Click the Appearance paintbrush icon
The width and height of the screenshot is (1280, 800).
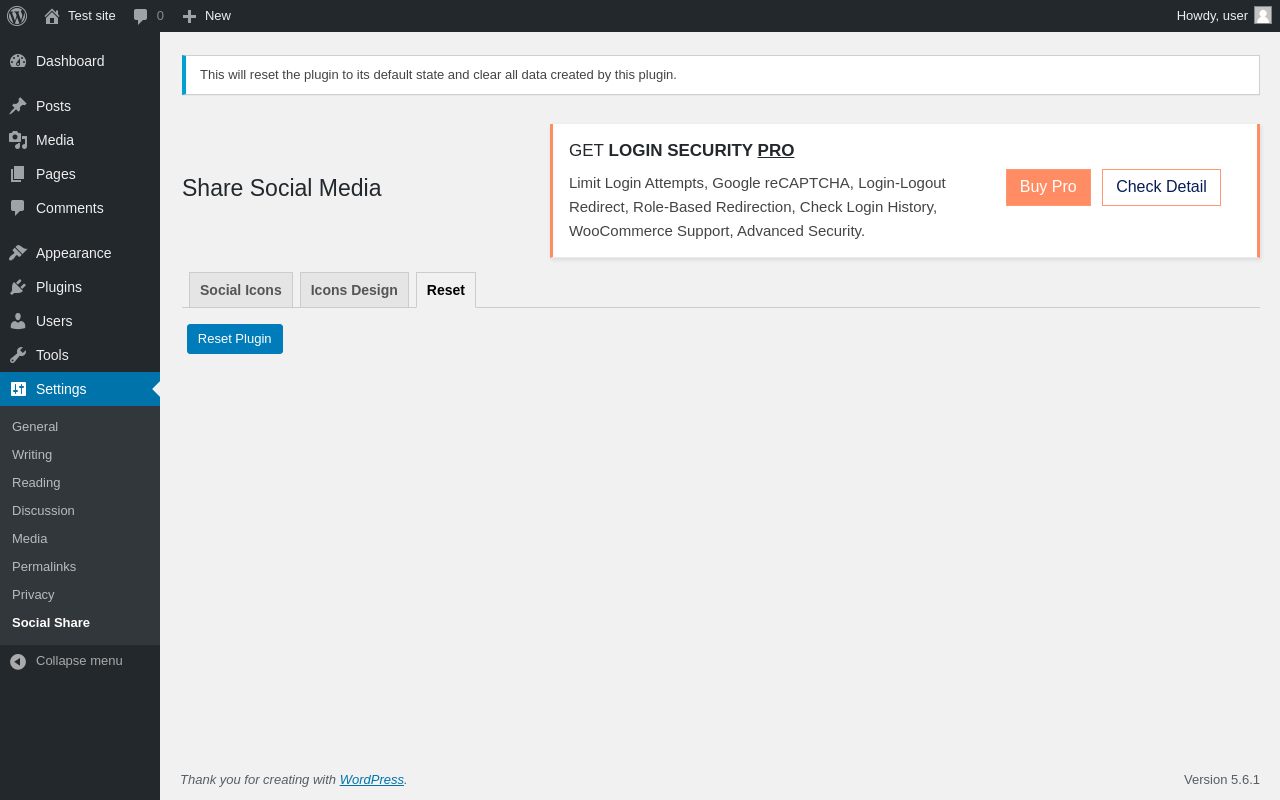click(x=18, y=253)
